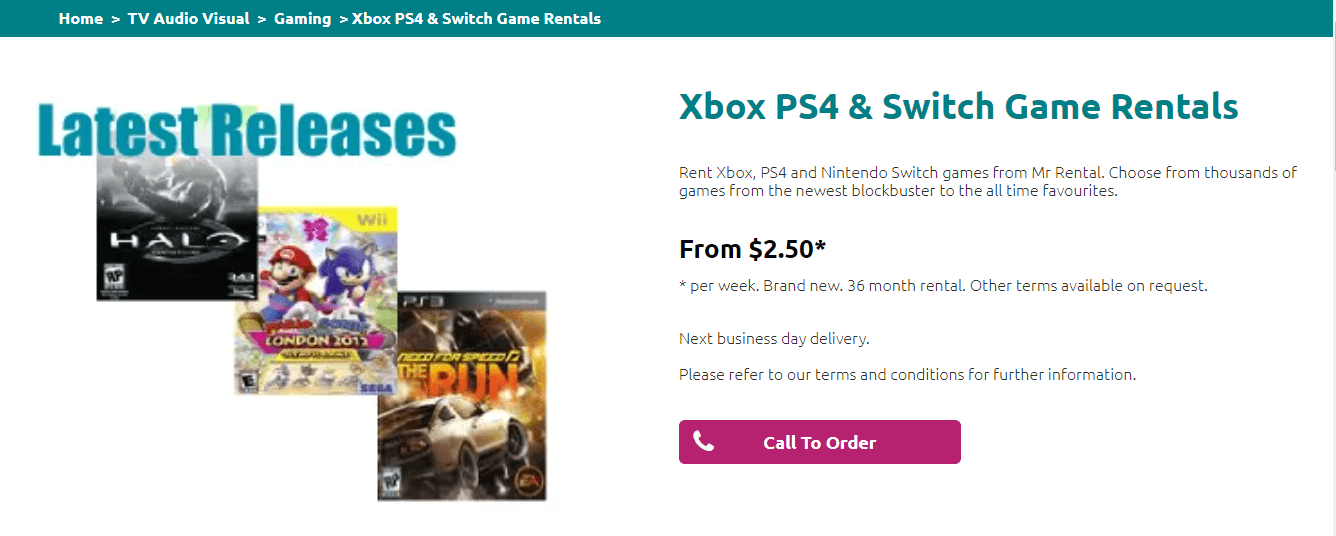Click the phone icon on the order button
Image resolution: width=1336 pixels, height=536 pixels.
click(x=704, y=441)
